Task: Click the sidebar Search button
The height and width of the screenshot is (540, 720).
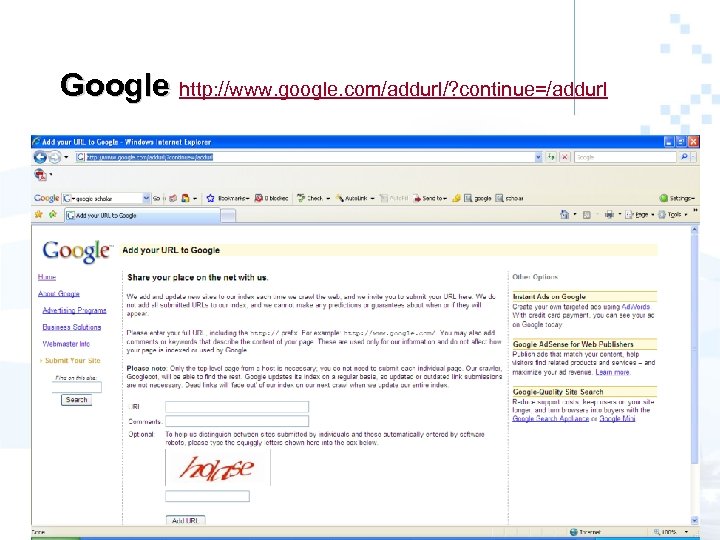Action: click(77, 400)
